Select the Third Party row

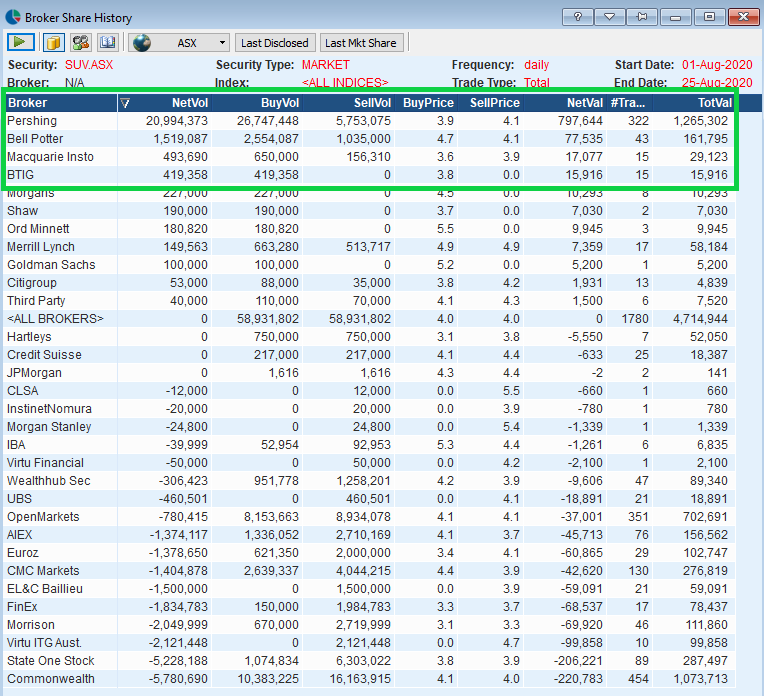(x=369, y=301)
